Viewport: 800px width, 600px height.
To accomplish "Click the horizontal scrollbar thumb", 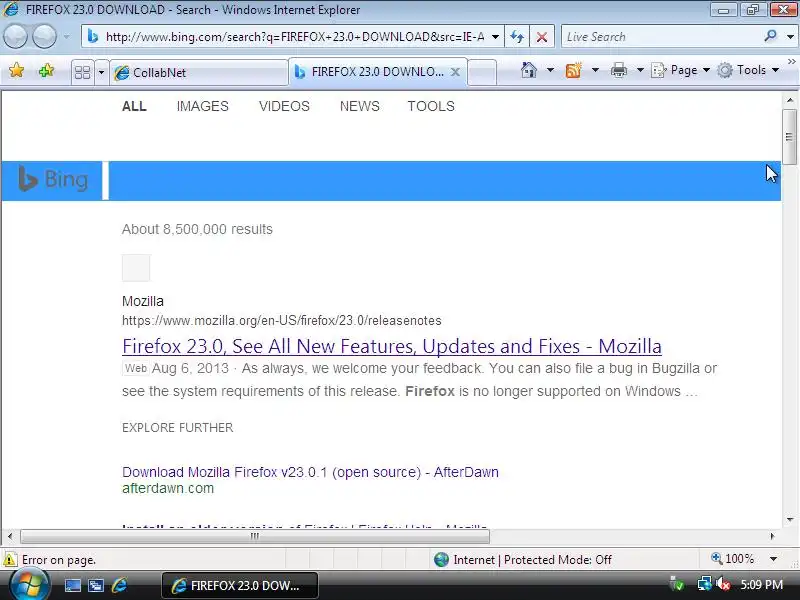I will coord(255,536).
